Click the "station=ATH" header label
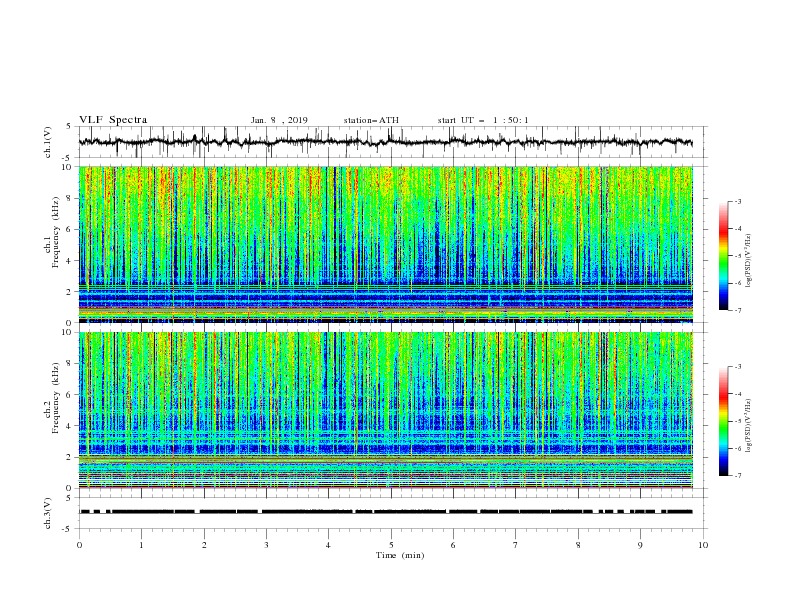 [x=371, y=120]
